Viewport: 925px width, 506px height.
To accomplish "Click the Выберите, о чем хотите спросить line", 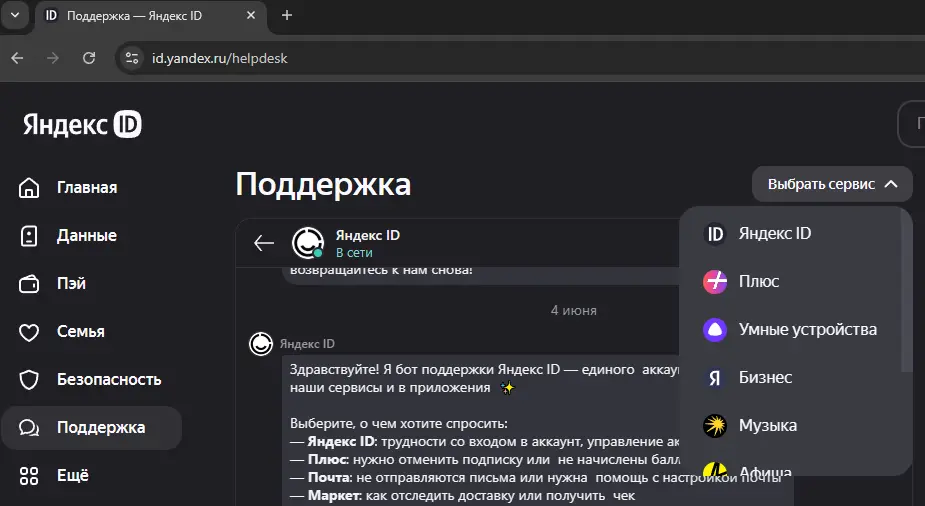I will pyautogui.click(x=398, y=423).
